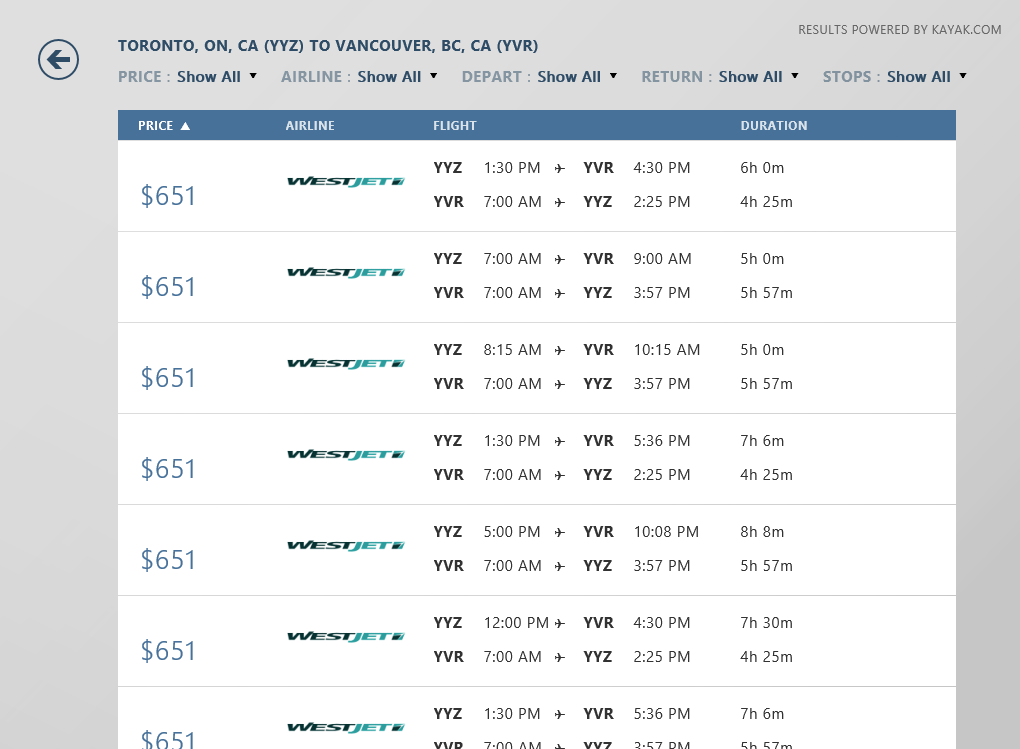Open the AIRLINE filter dropdown

pos(359,77)
